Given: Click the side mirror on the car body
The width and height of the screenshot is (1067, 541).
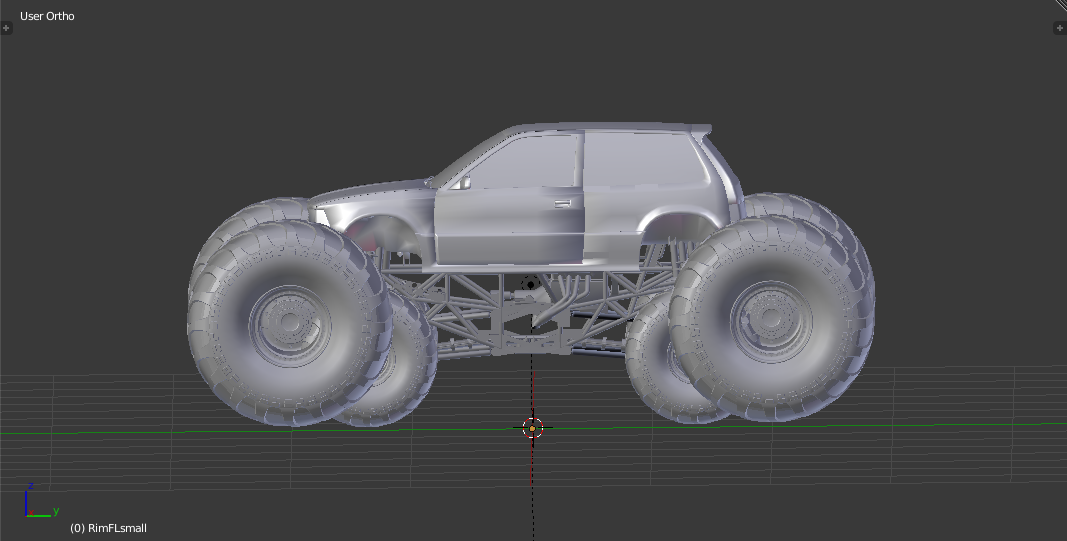Looking at the screenshot, I should (464, 182).
